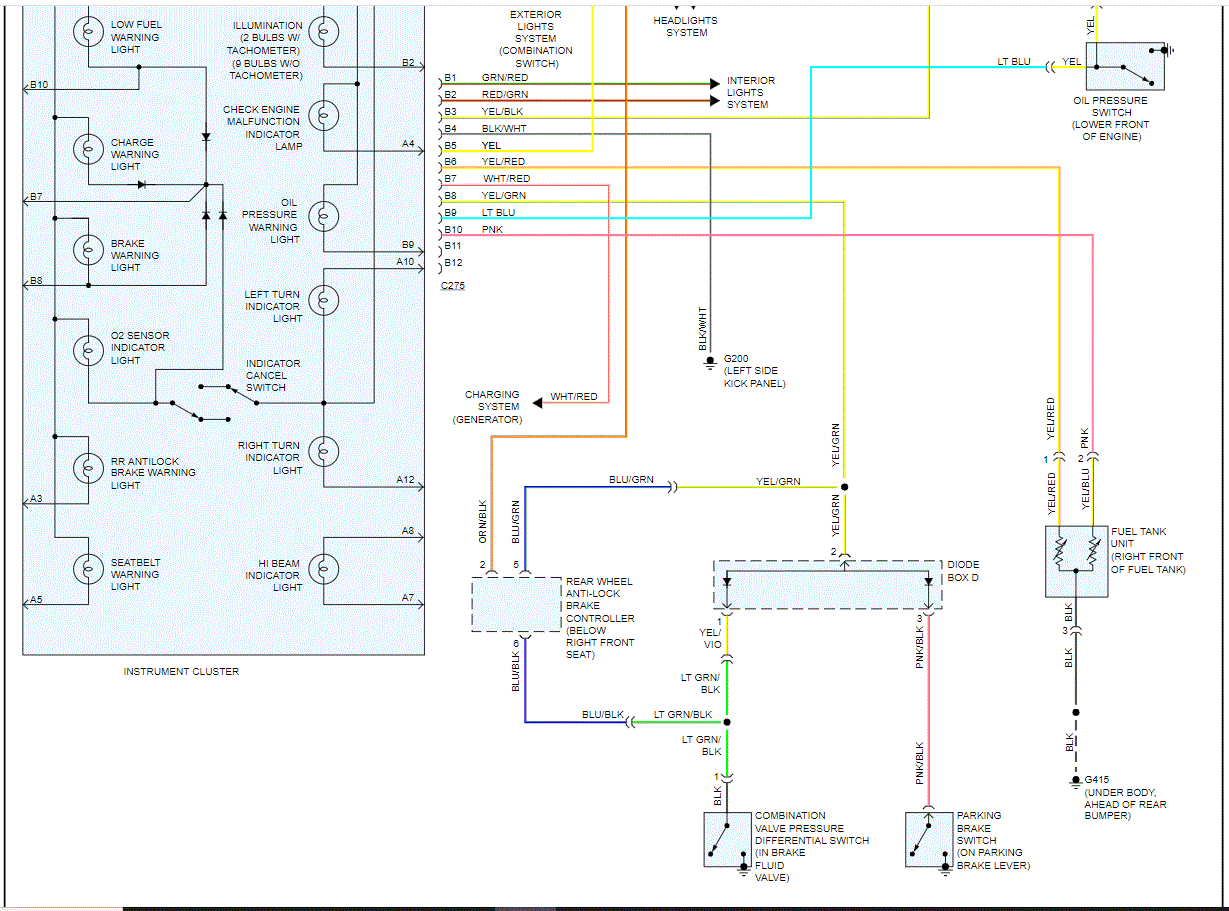
Task: Click the Oil Pressure Warning Light bulb symbol
Action: tap(324, 215)
